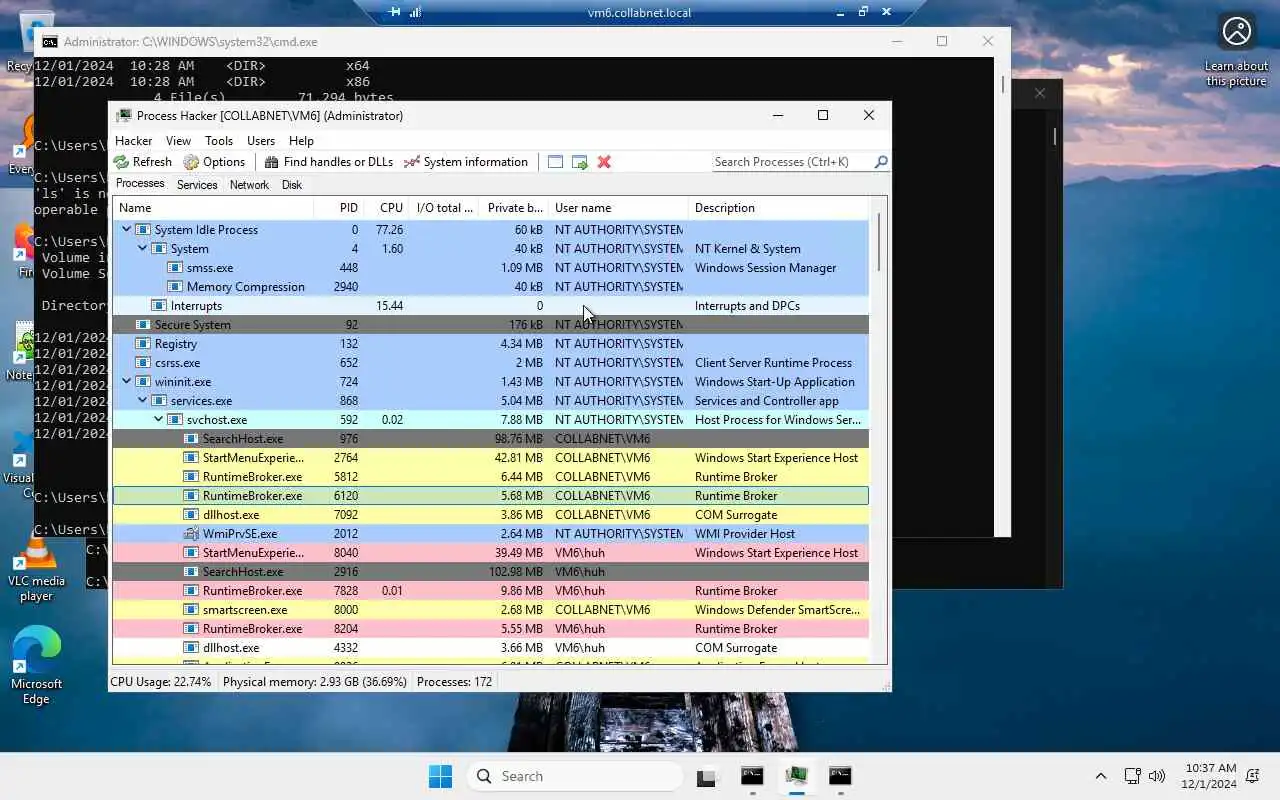Select SearchHost.exe with PID 2916

[491, 572]
